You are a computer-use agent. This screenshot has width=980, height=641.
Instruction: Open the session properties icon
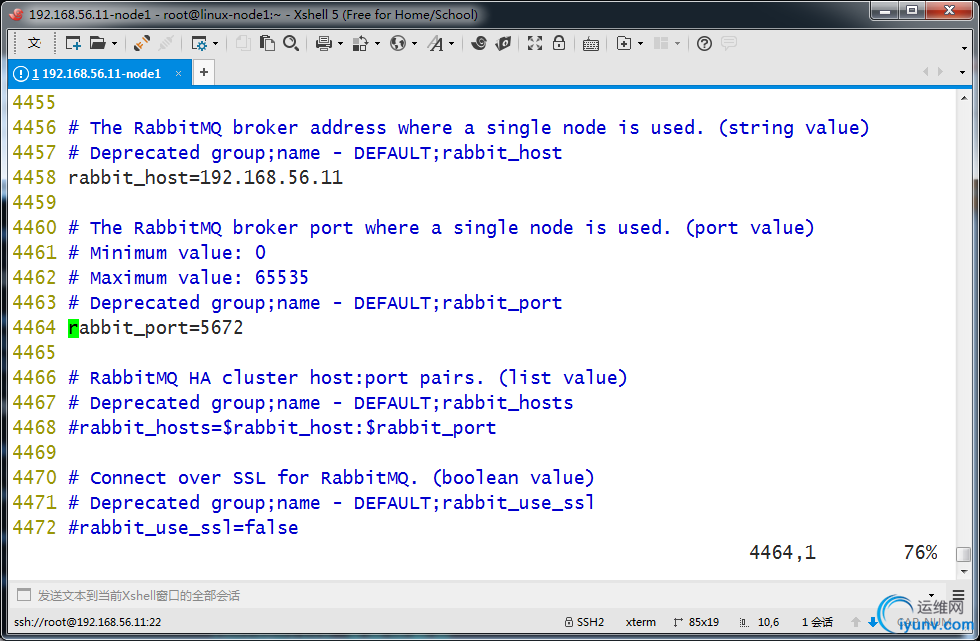pyautogui.click(x=199, y=43)
